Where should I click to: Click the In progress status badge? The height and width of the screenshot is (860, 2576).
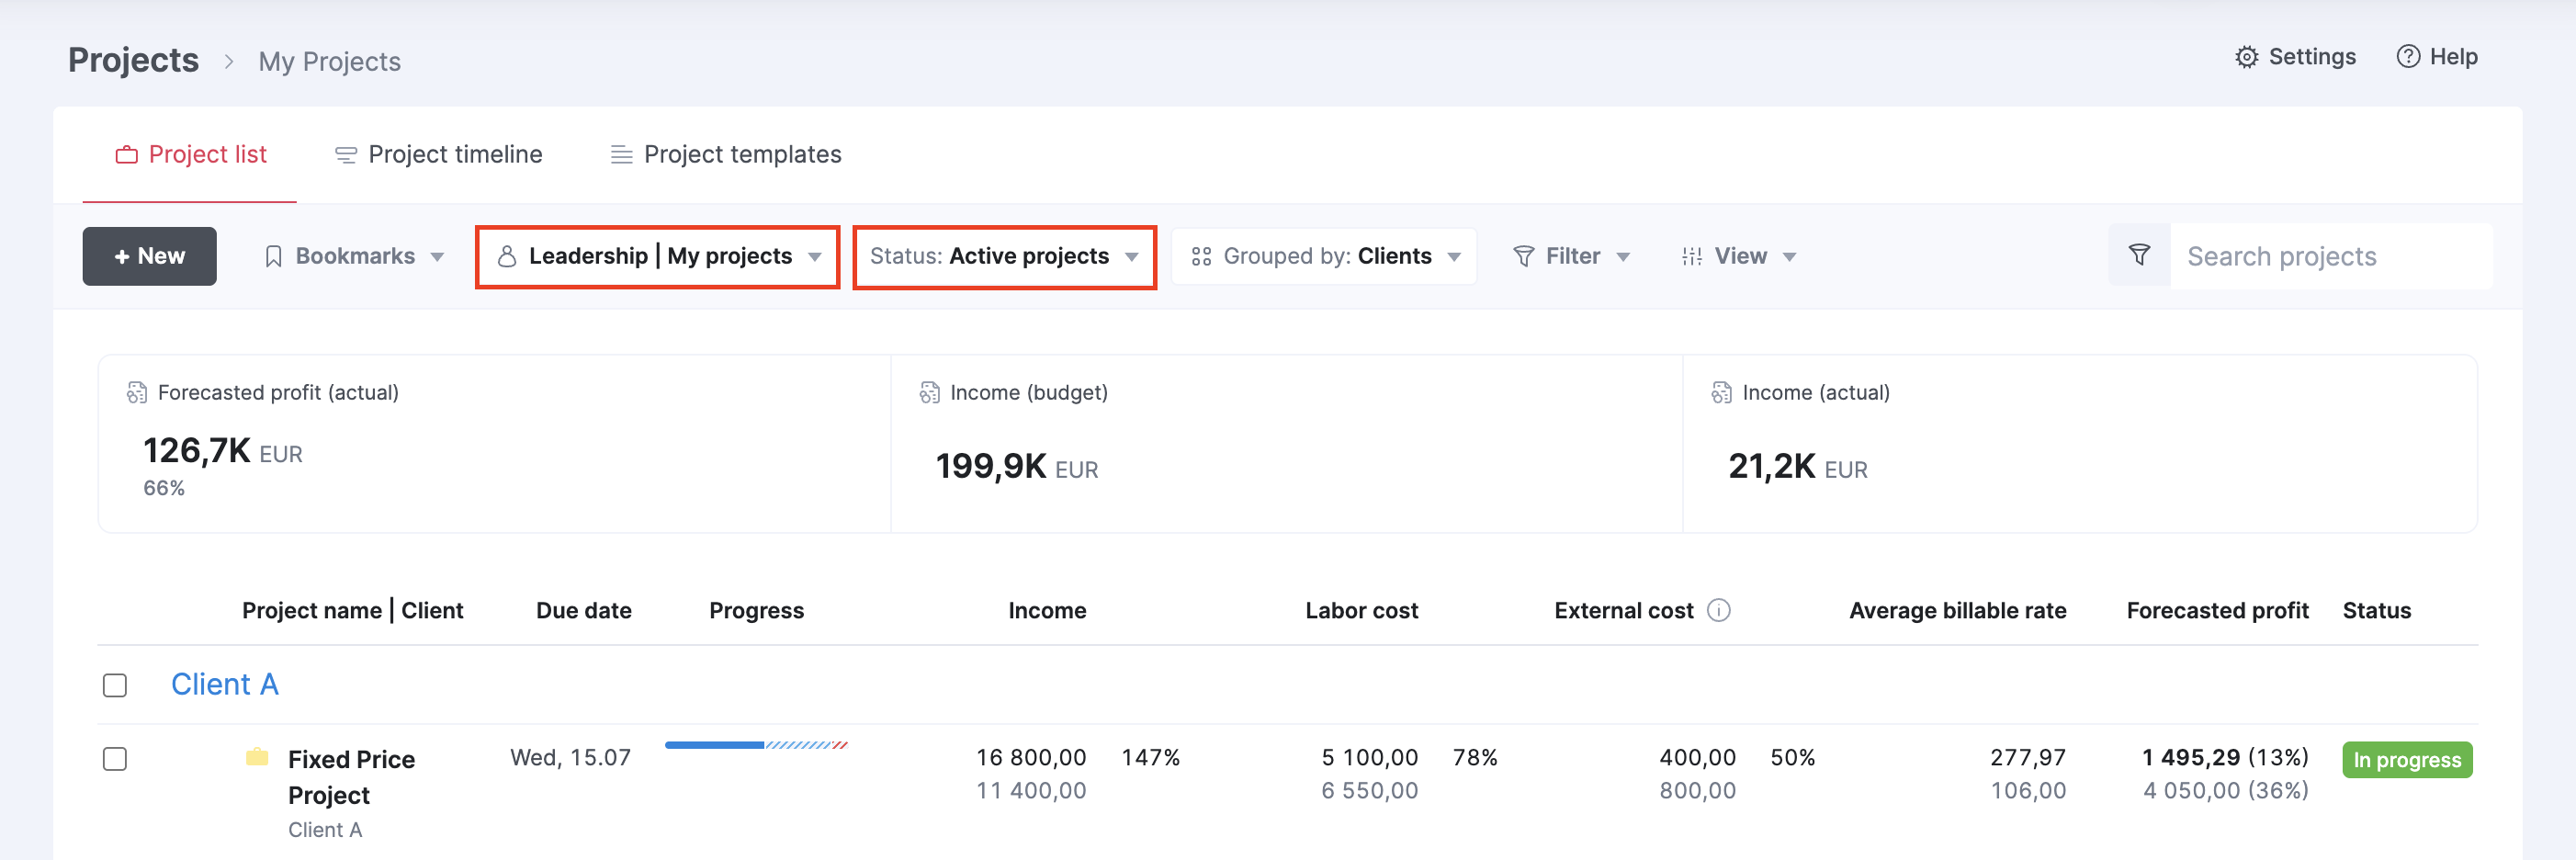point(2407,760)
